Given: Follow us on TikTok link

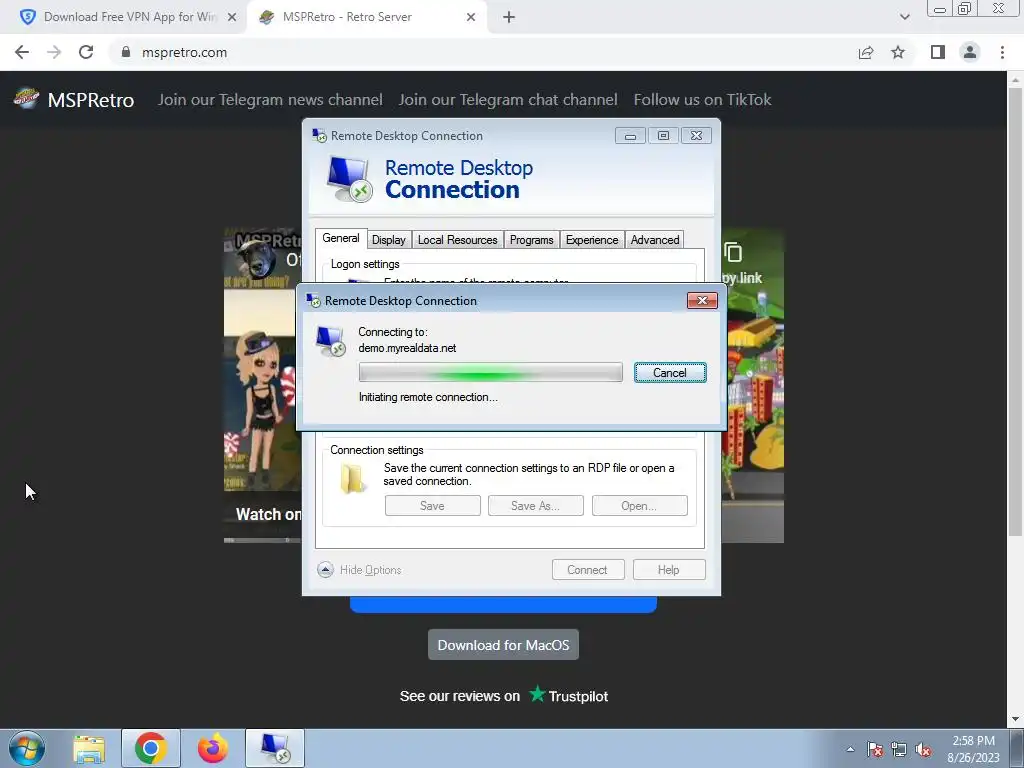Looking at the screenshot, I should [x=702, y=99].
